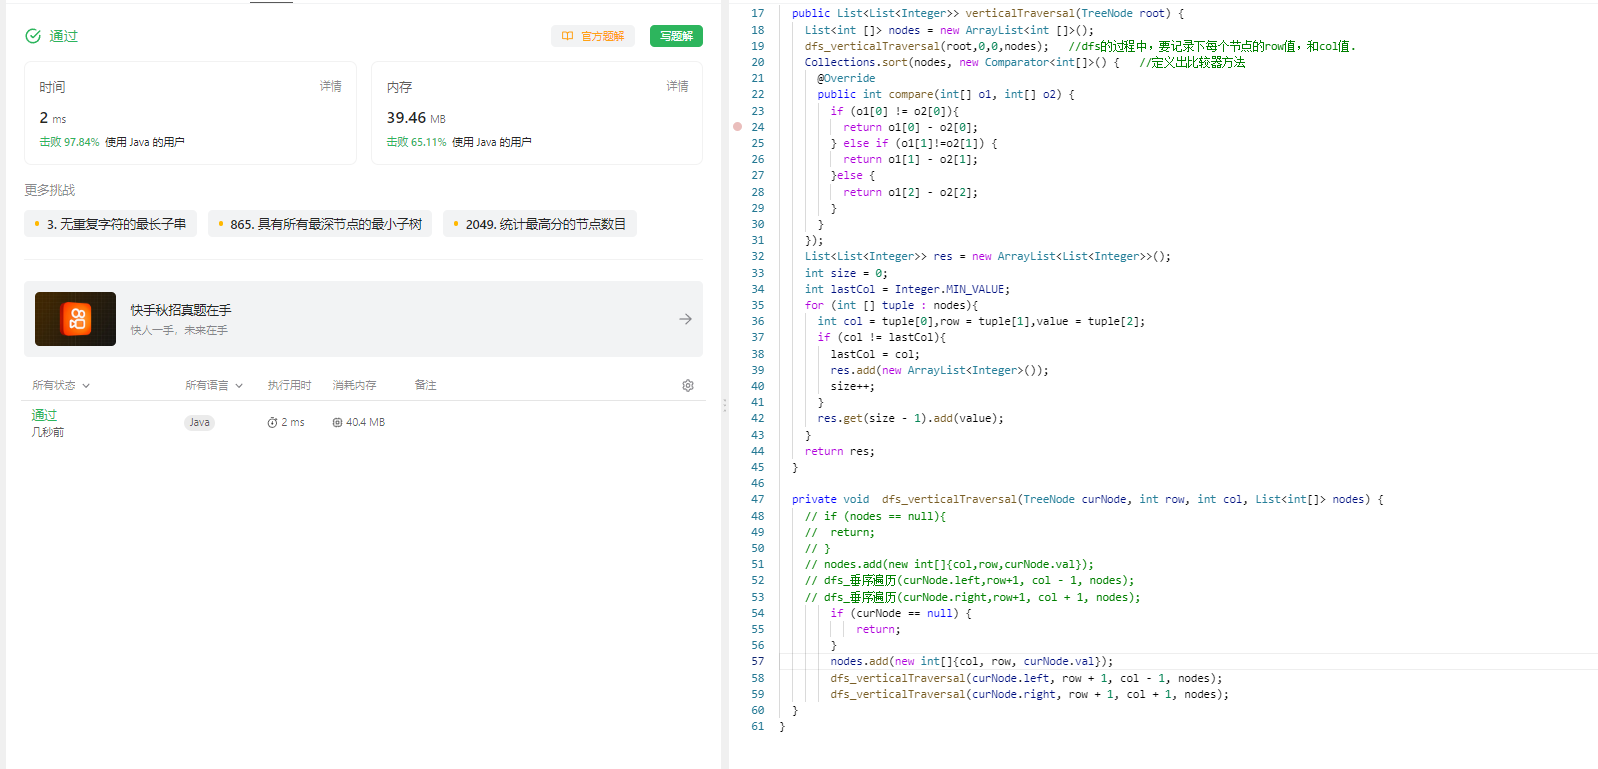This screenshot has height=769, width=1598.
Task: Click the panel divider drag handle
Action: coord(724,405)
